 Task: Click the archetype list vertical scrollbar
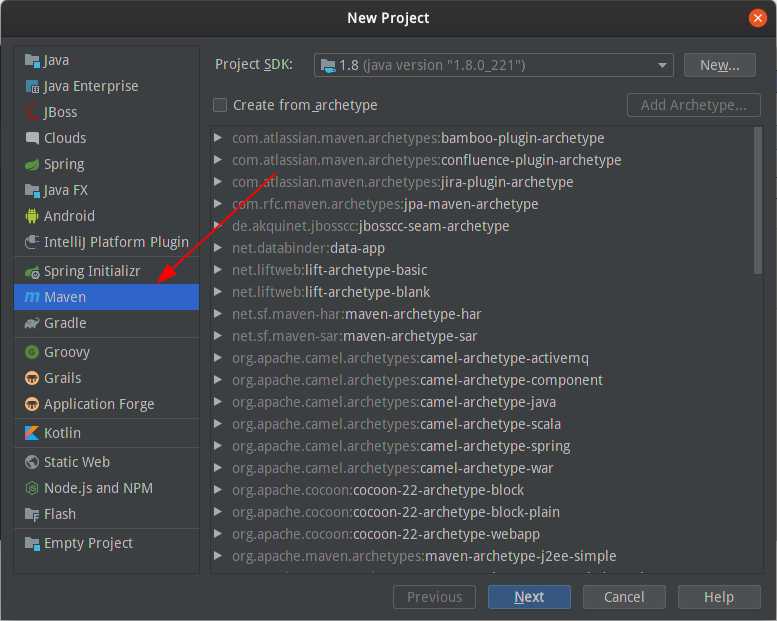click(x=758, y=200)
